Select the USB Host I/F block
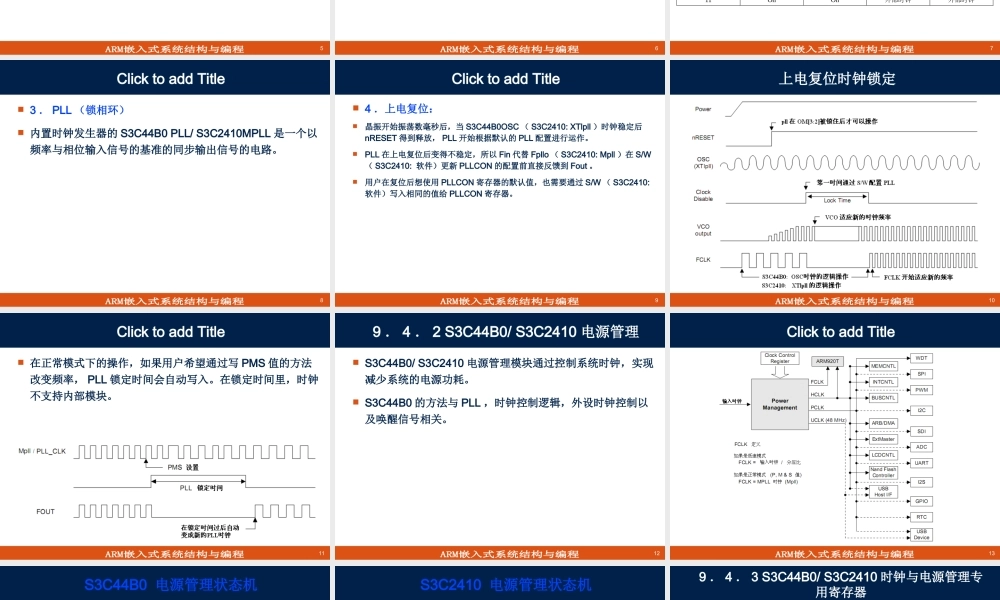The image size is (1000, 600). point(881,491)
